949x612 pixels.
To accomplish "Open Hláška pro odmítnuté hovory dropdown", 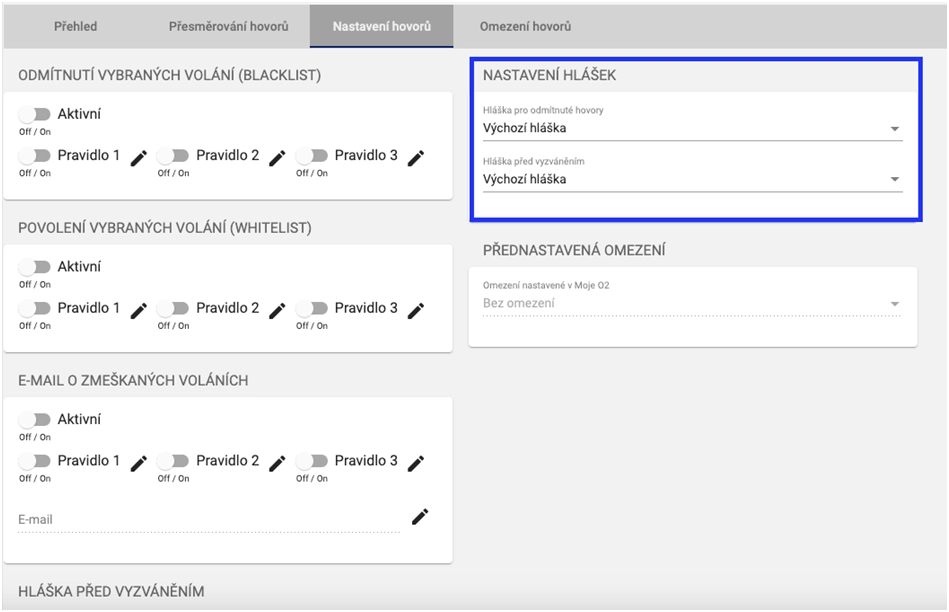I will point(692,128).
